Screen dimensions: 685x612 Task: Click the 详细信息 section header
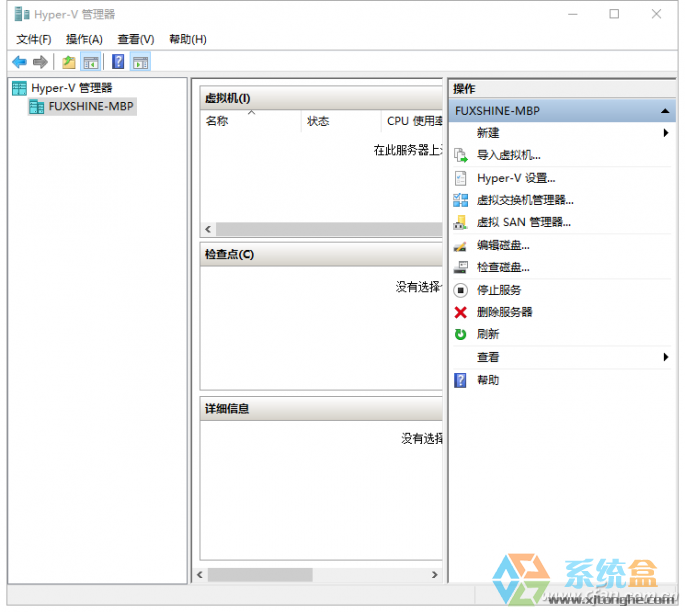321,409
